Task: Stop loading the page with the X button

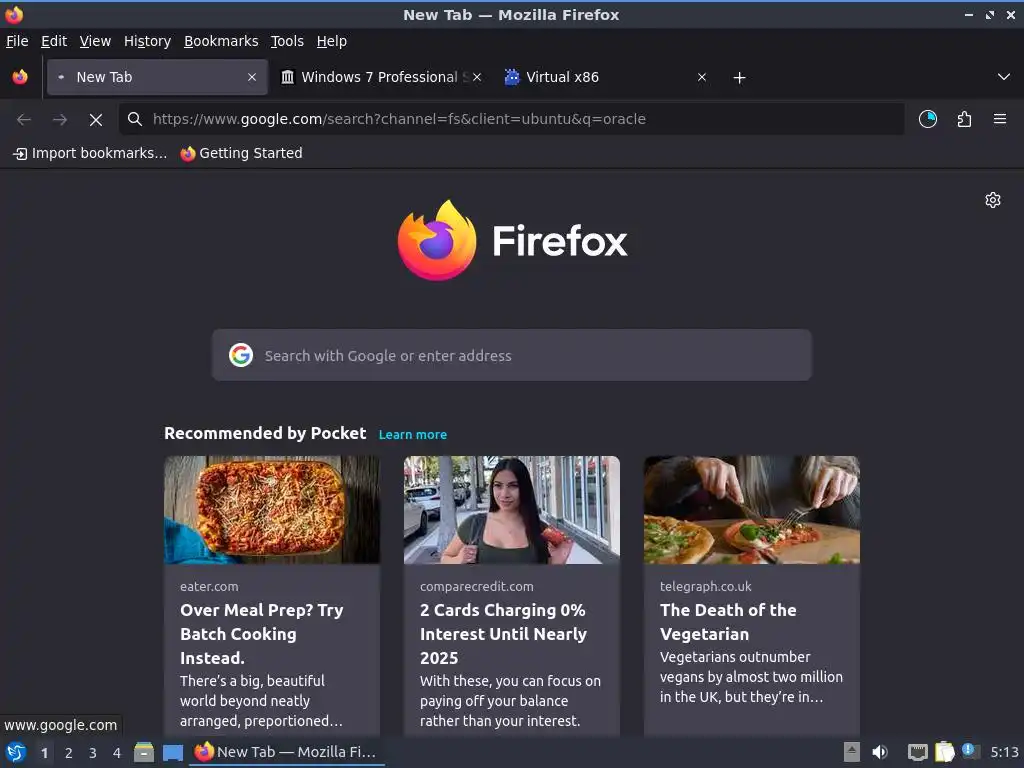Action: (96, 120)
